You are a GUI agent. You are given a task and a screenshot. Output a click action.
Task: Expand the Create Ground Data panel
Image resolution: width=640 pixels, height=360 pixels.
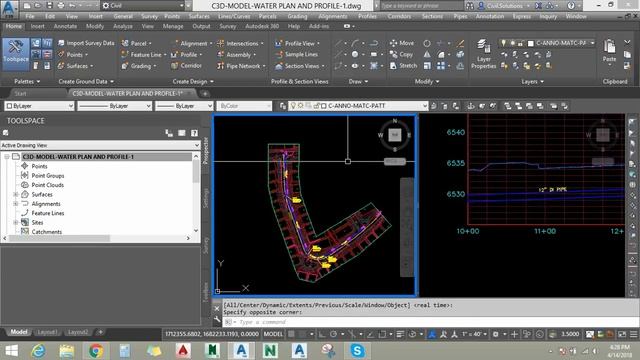(86, 81)
